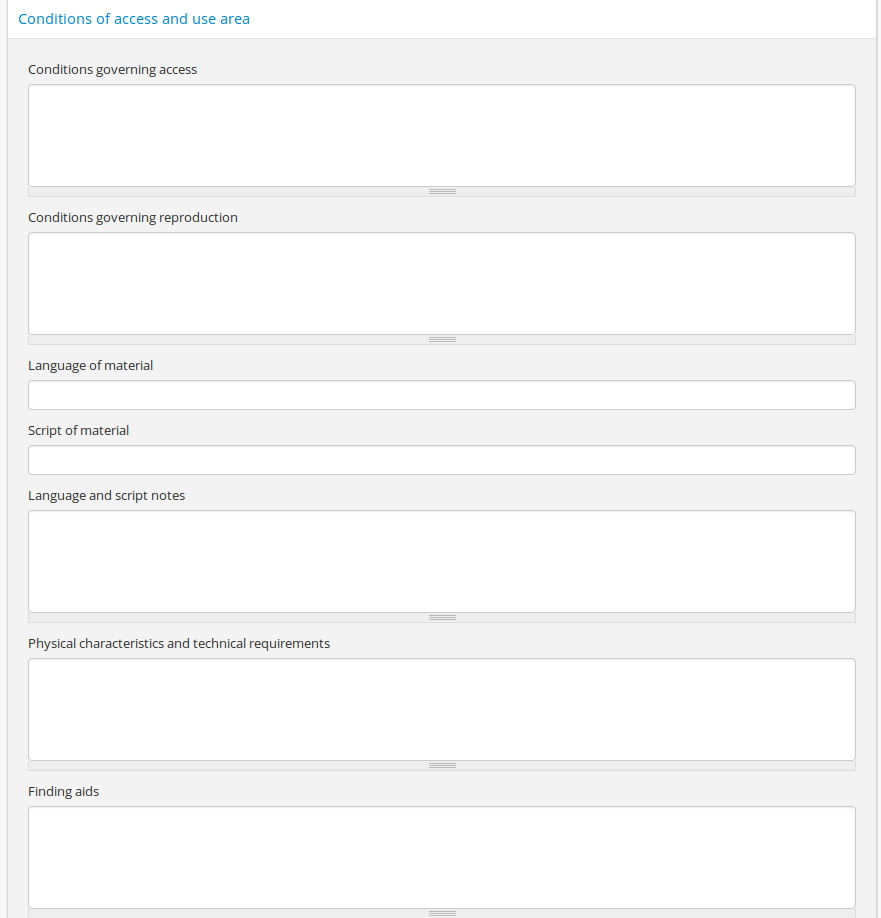Collapse the Conditions of access and use area section

click(x=134, y=19)
